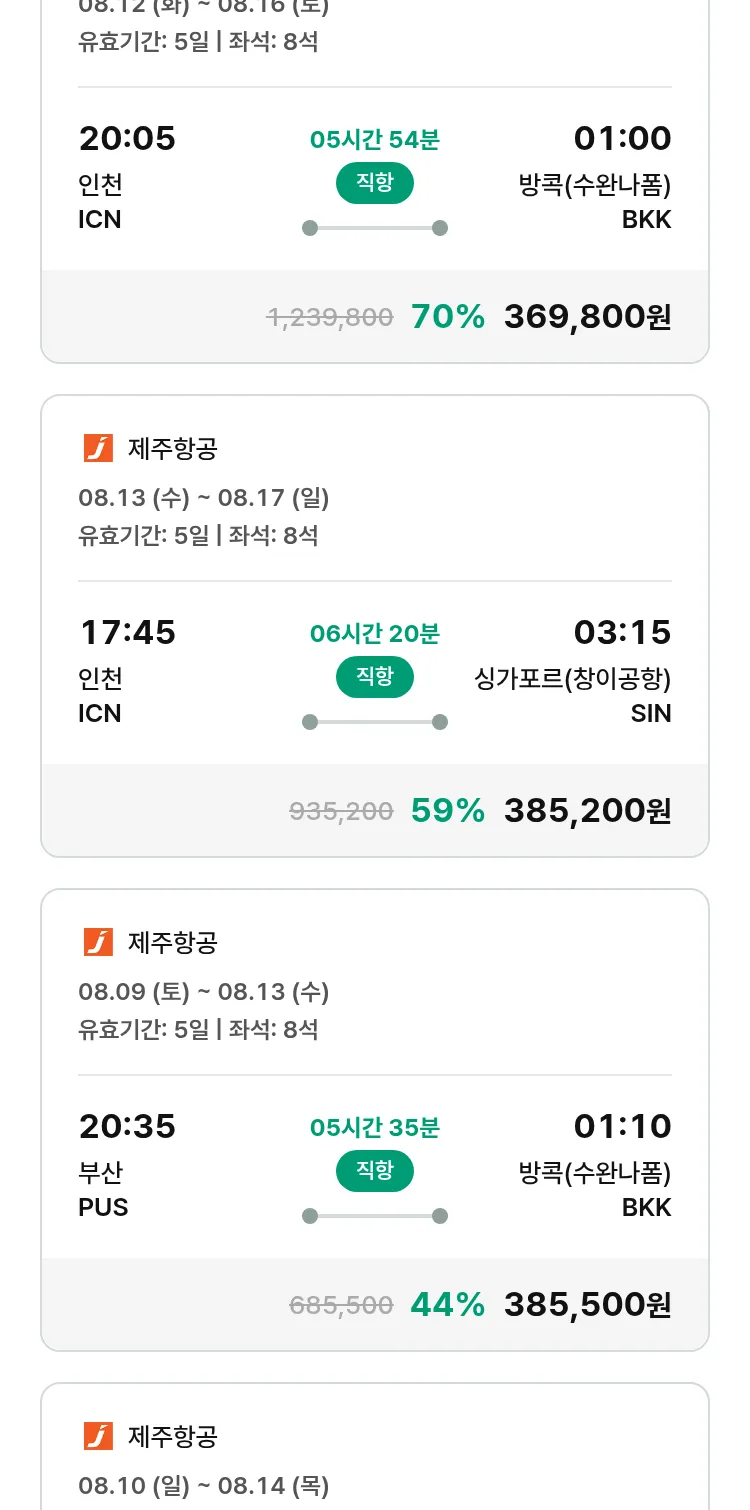Viewport: 750px width, 1510px height.
Task: Select the 369,800원 fare for Bangkok
Action: 587,317
